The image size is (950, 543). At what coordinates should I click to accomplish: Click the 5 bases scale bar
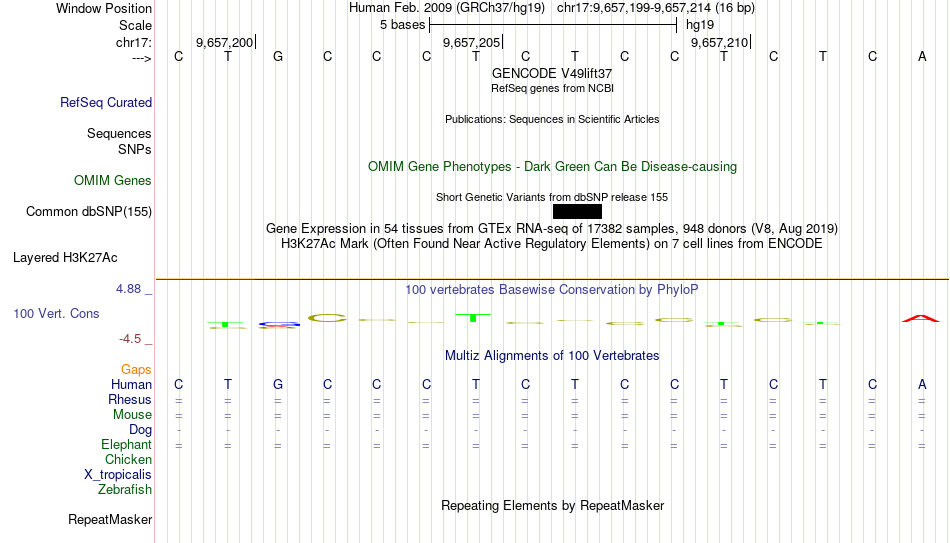[553, 25]
